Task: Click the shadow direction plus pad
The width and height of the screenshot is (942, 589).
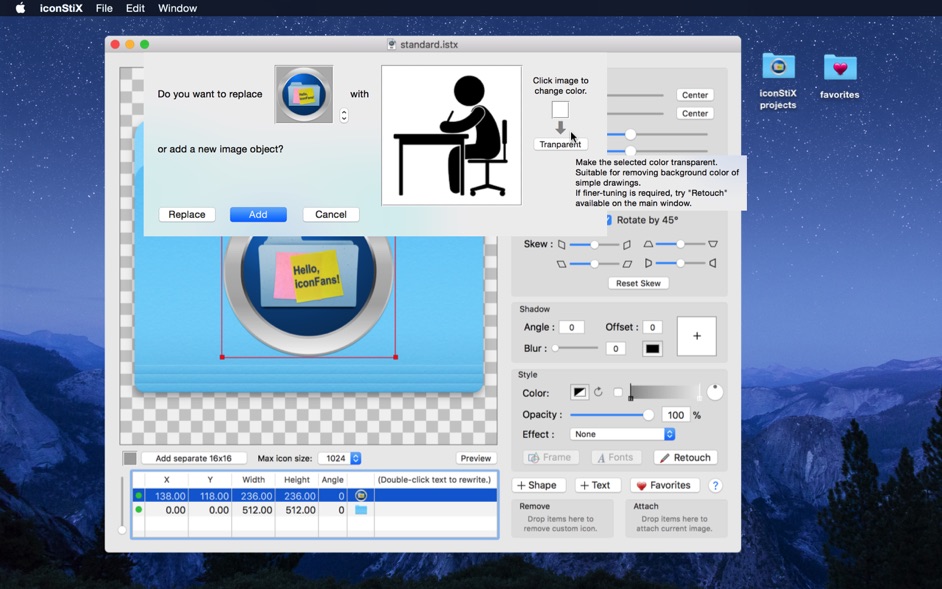Action: pyautogui.click(x=696, y=336)
